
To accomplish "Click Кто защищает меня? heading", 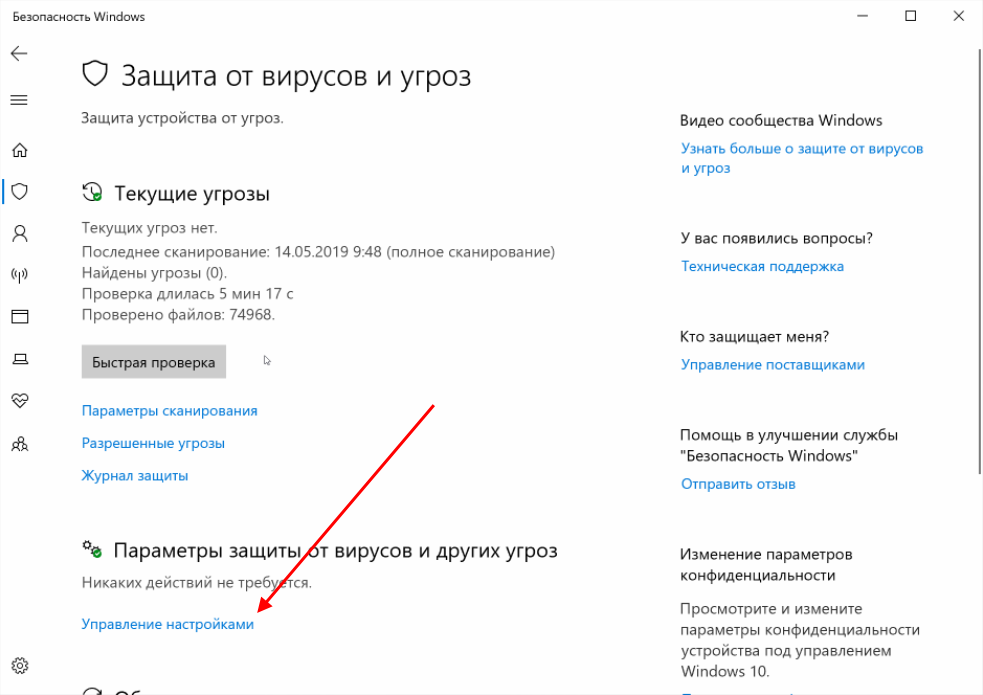I will click(x=755, y=337).
